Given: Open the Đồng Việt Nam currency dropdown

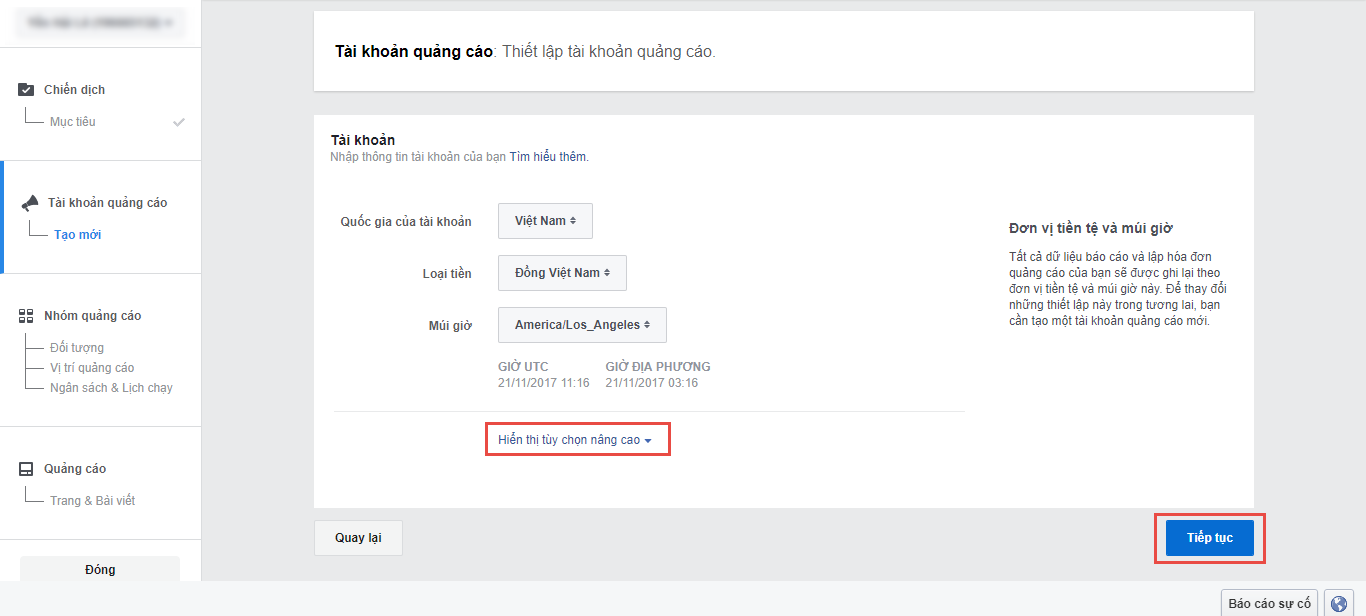Looking at the screenshot, I should tap(562, 273).
